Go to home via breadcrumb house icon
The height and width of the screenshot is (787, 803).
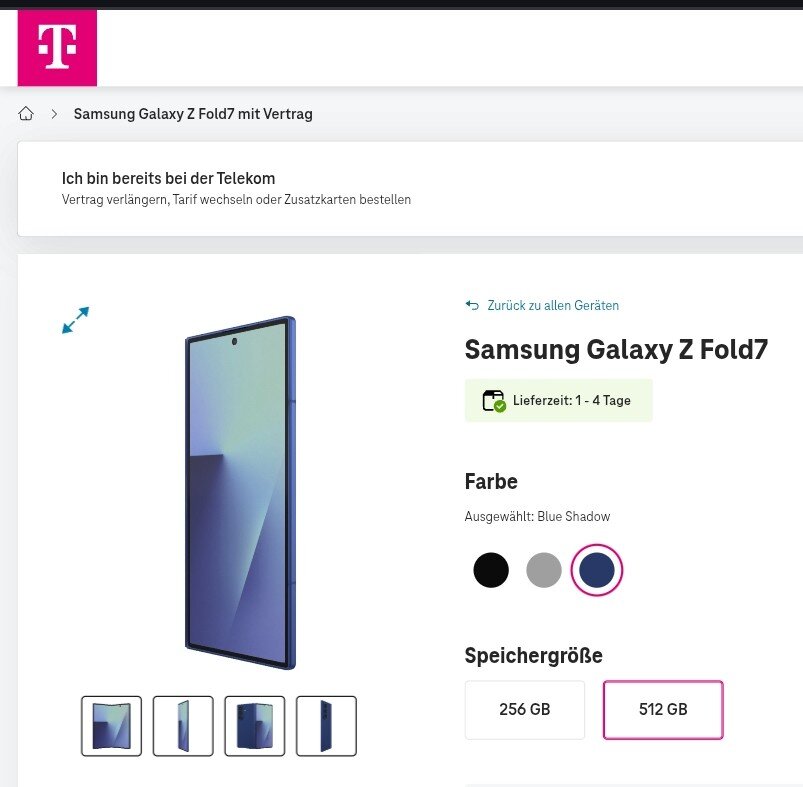coord(26,114)
